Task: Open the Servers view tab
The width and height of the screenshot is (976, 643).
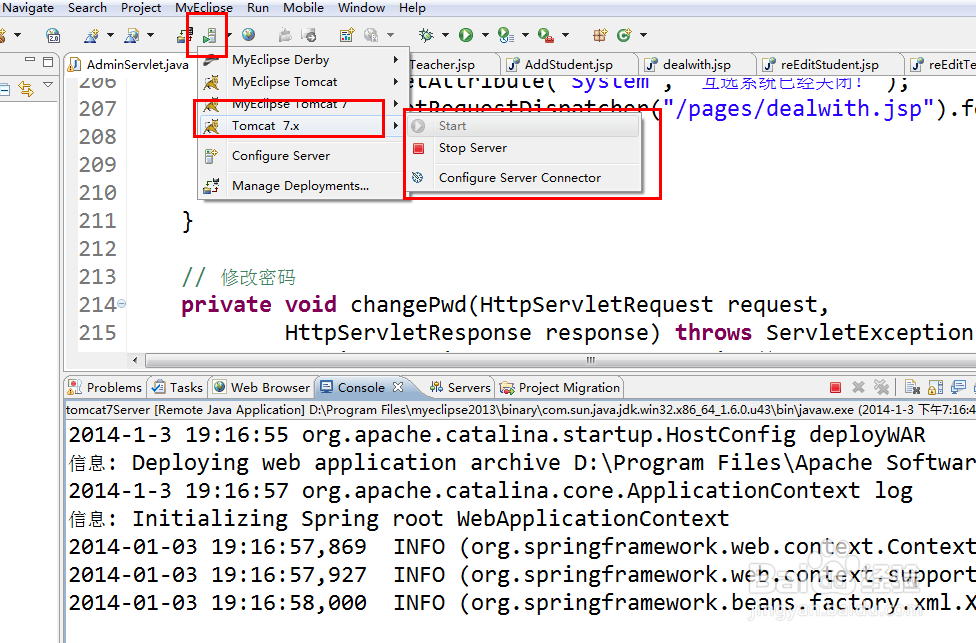Action: [460, 388]
